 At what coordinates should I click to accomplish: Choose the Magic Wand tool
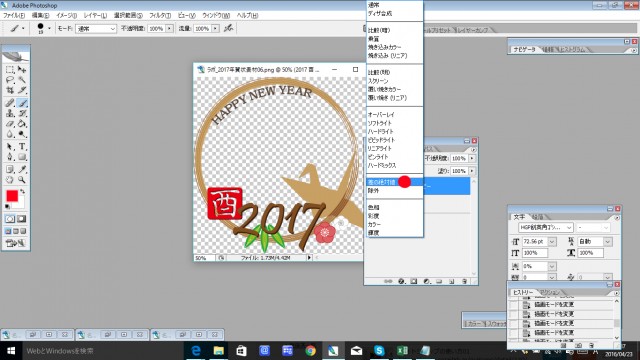[x=22, y=80]
